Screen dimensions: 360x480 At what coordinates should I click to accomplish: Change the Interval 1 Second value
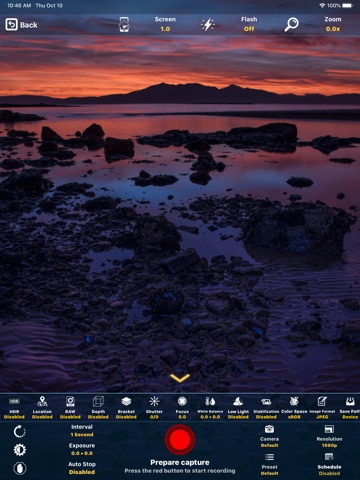coord(82,431)
